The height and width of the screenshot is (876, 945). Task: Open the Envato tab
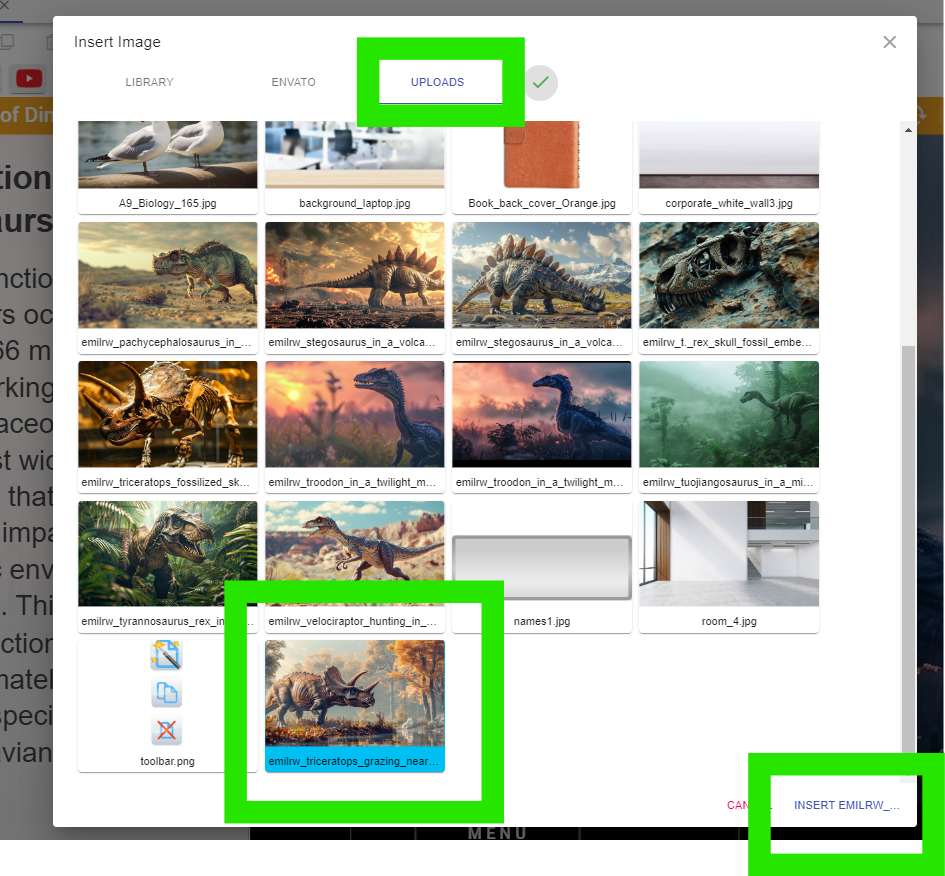[x=293, y=82]
